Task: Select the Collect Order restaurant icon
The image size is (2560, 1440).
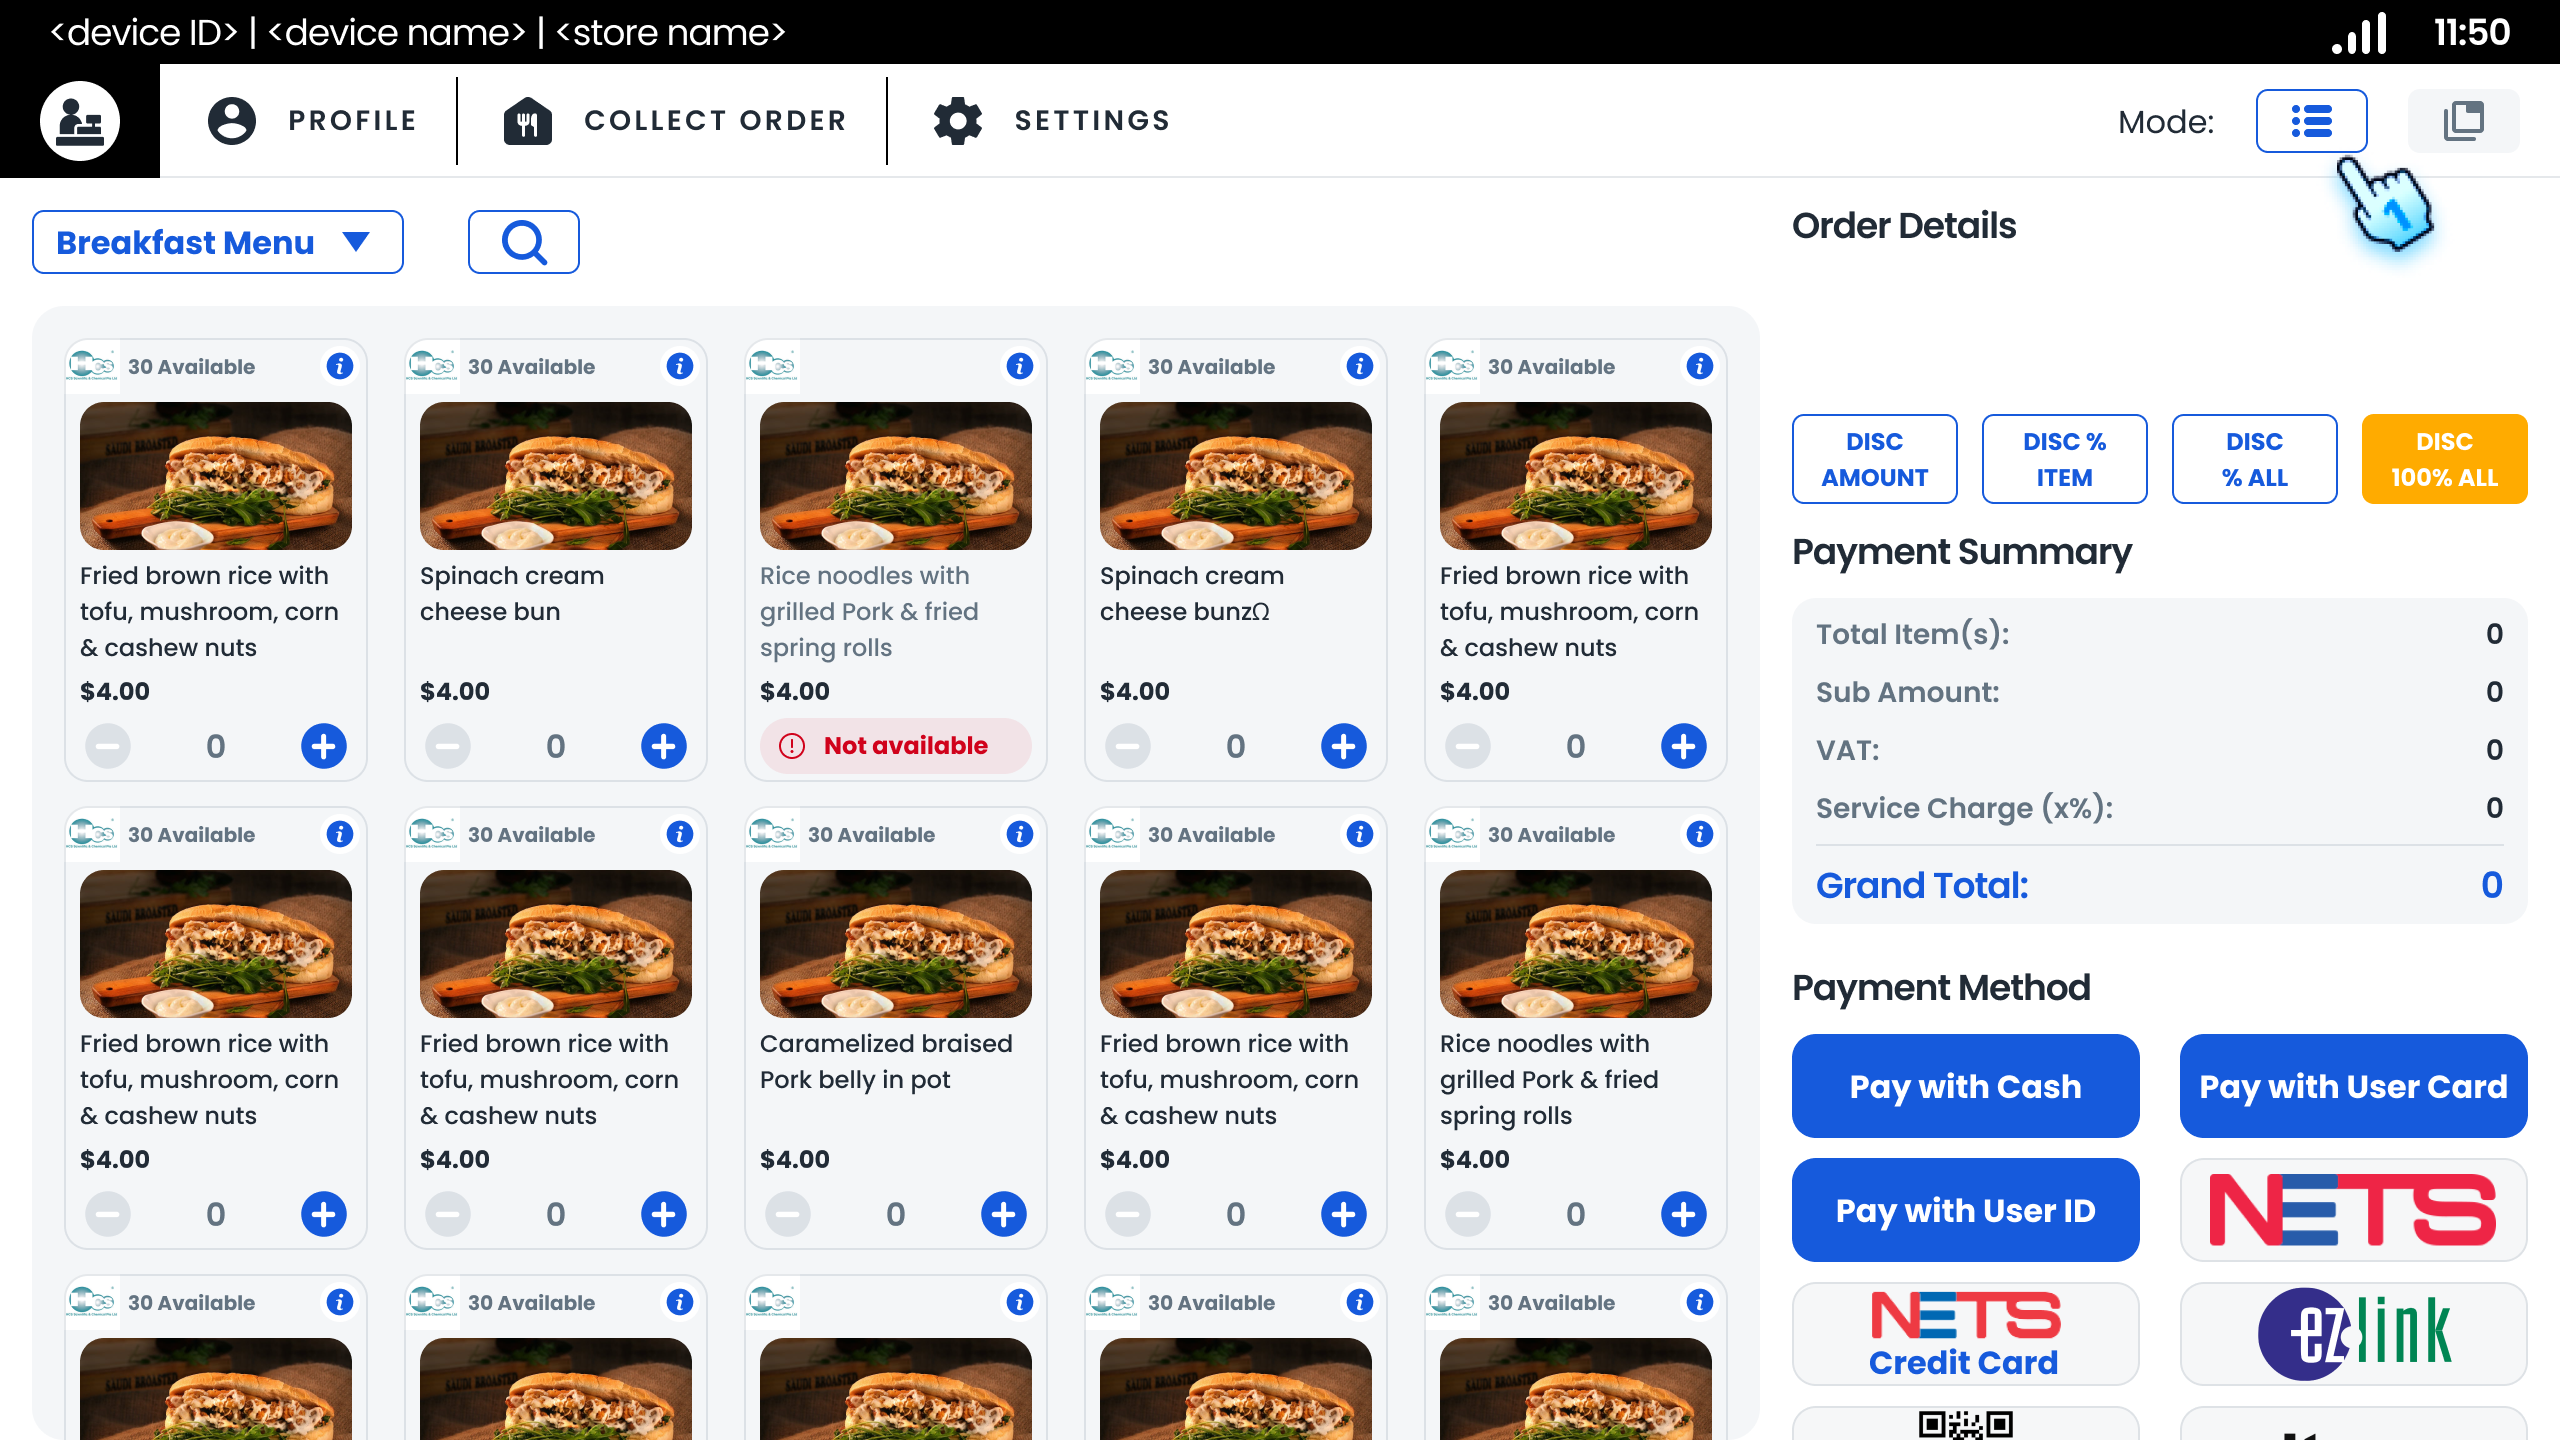Action: (529, 120)
